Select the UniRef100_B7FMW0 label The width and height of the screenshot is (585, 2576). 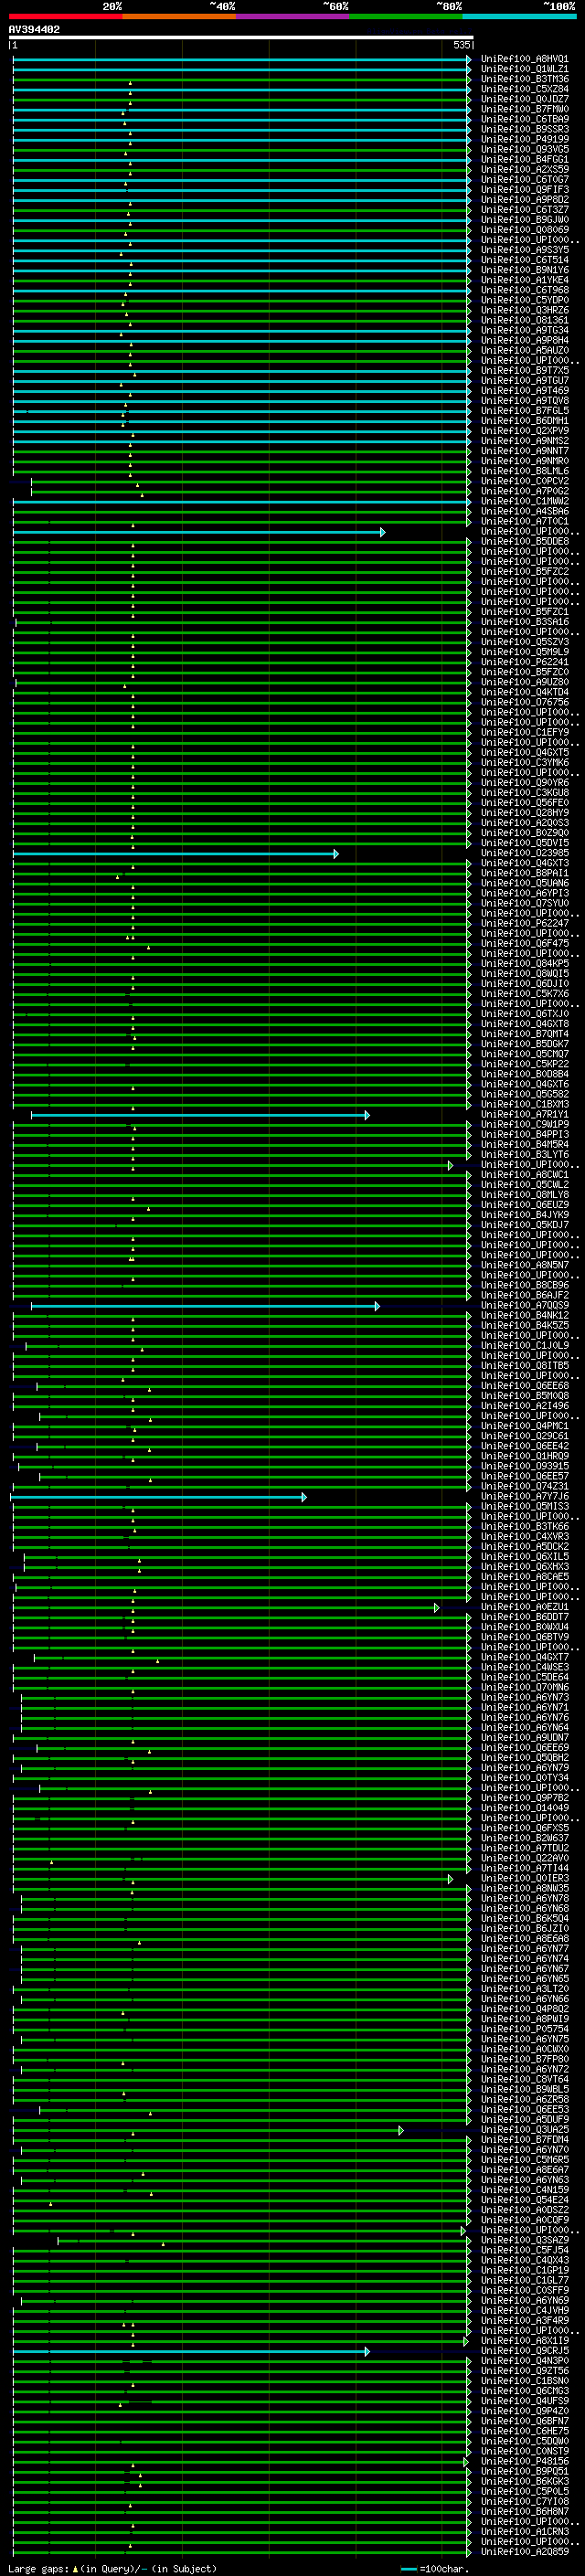tap(524, 109)
